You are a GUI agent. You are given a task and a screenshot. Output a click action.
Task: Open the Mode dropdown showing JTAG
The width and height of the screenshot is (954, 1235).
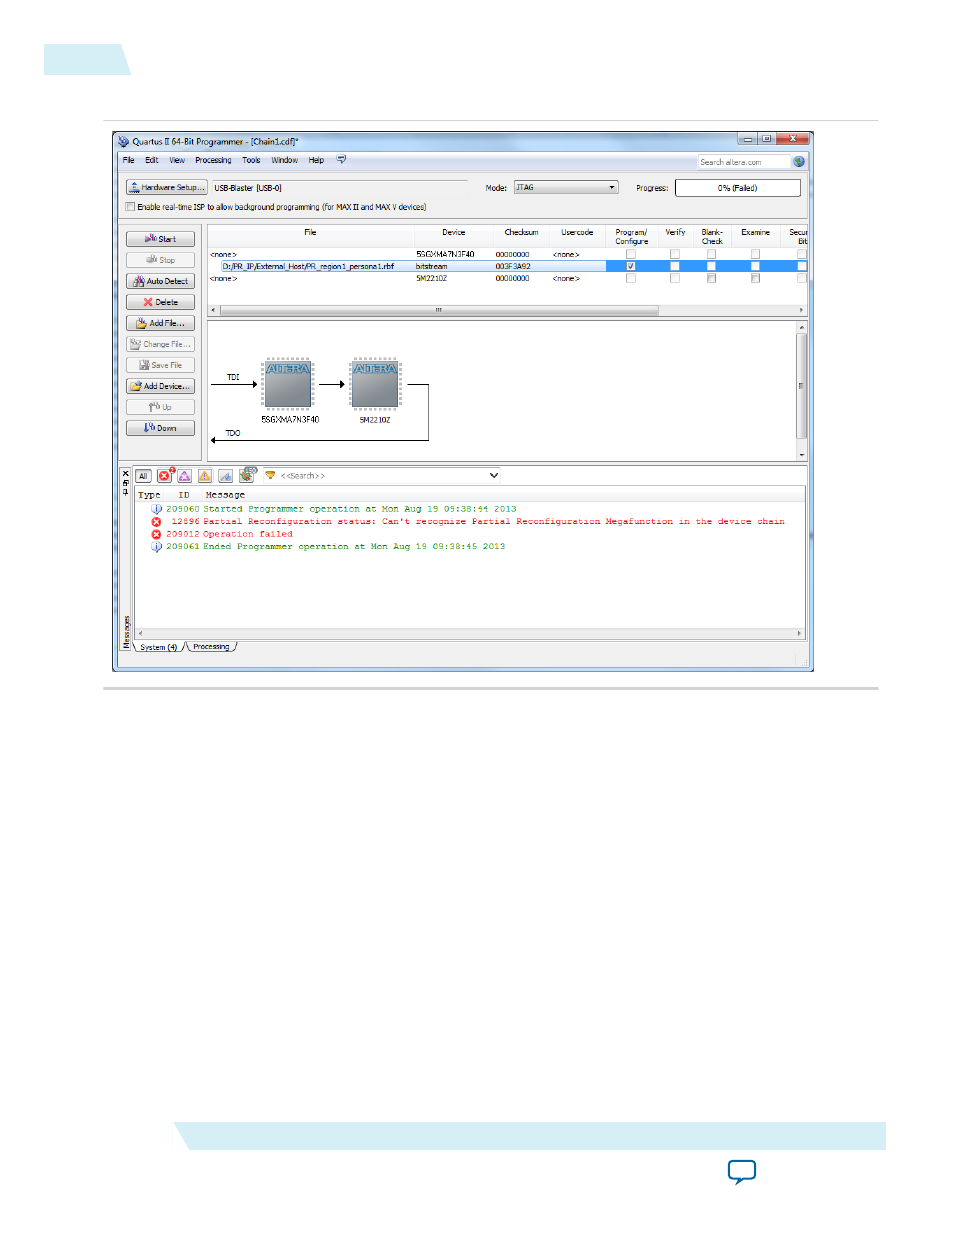pos(566,188)
